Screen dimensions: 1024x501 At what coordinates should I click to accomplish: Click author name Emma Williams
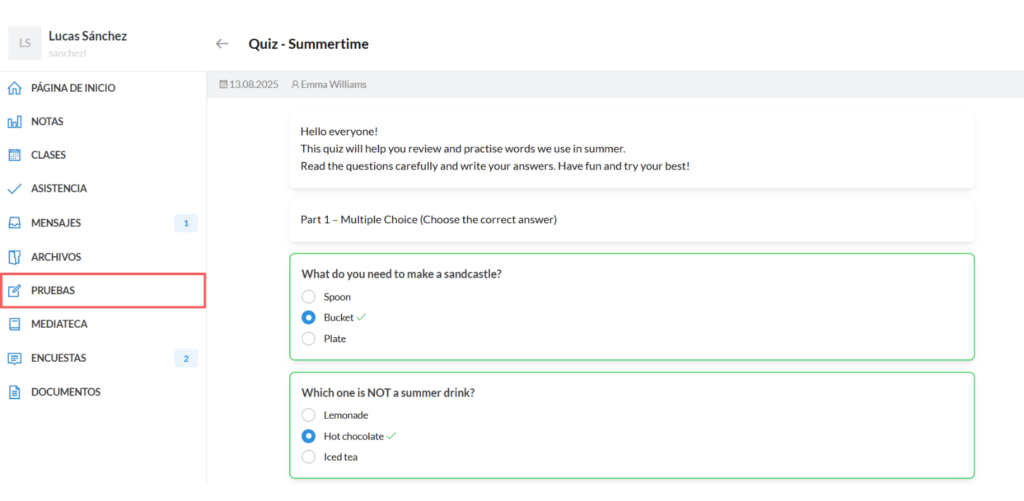pos(333,85)
